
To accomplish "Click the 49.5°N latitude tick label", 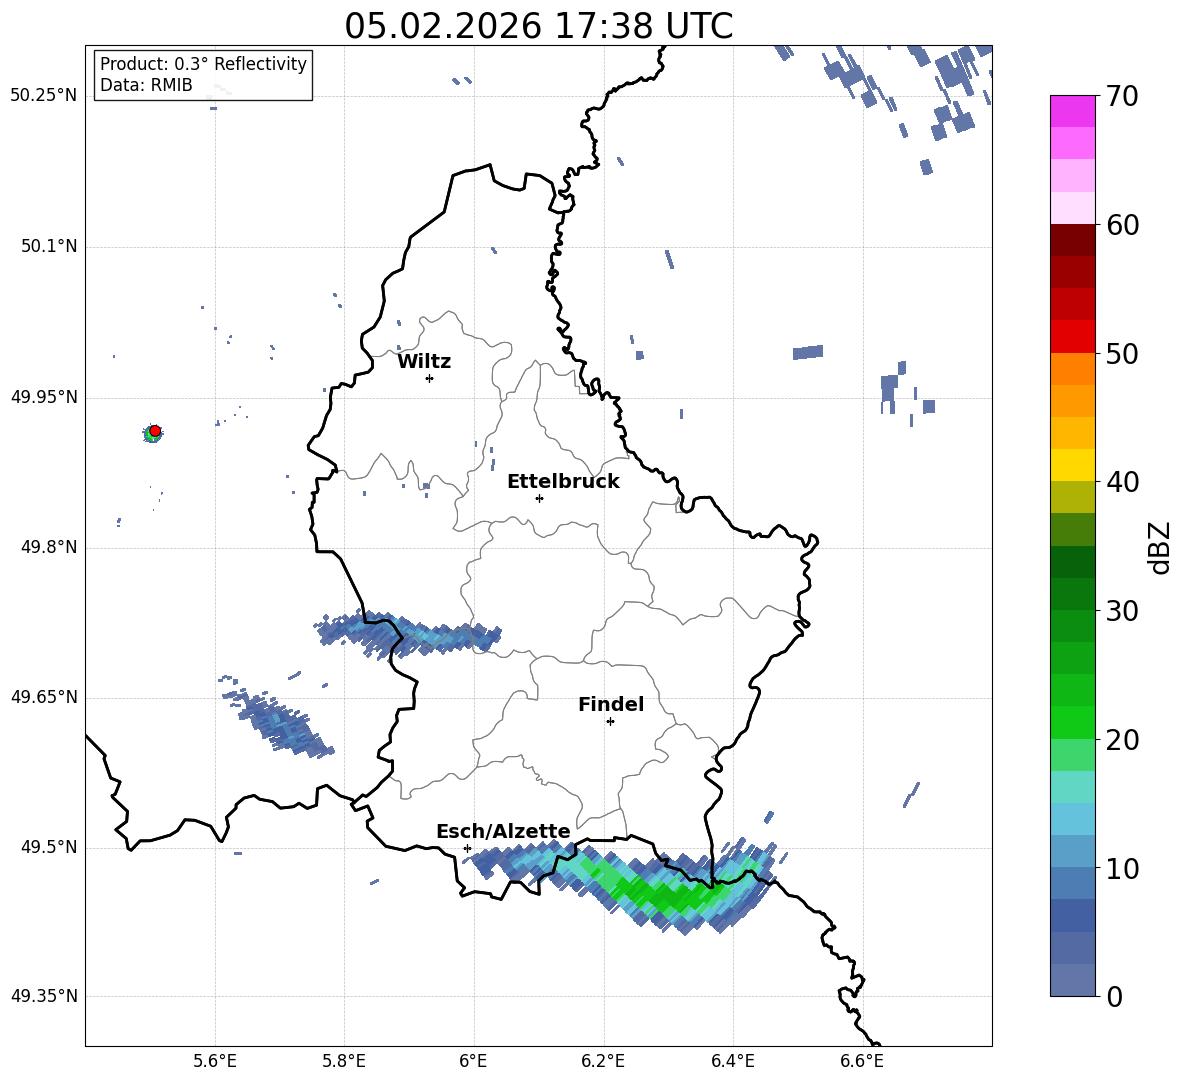I will tap(49, 847).
